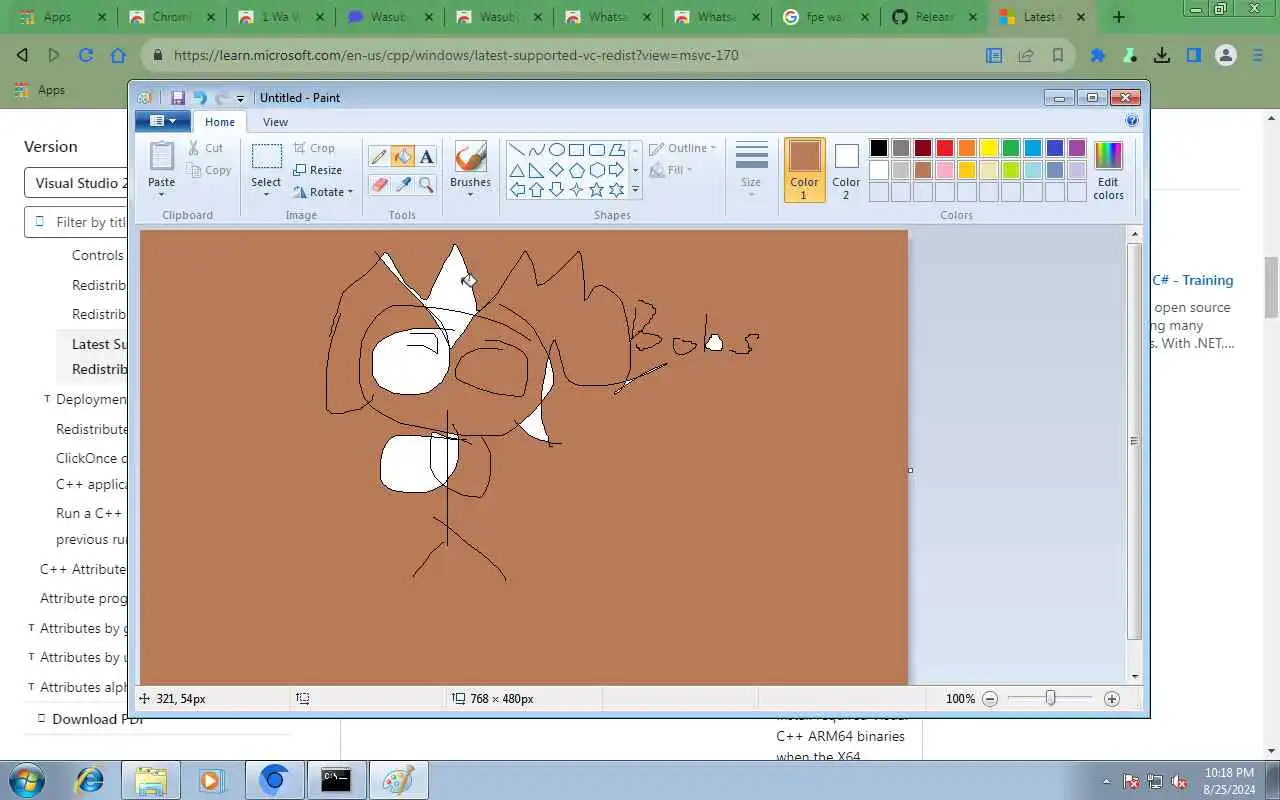Image resolution: width=1280 pixels, height=800 pixels.
Task: Click the Undo arrow in Paint title bar
Action: [199, 97]
